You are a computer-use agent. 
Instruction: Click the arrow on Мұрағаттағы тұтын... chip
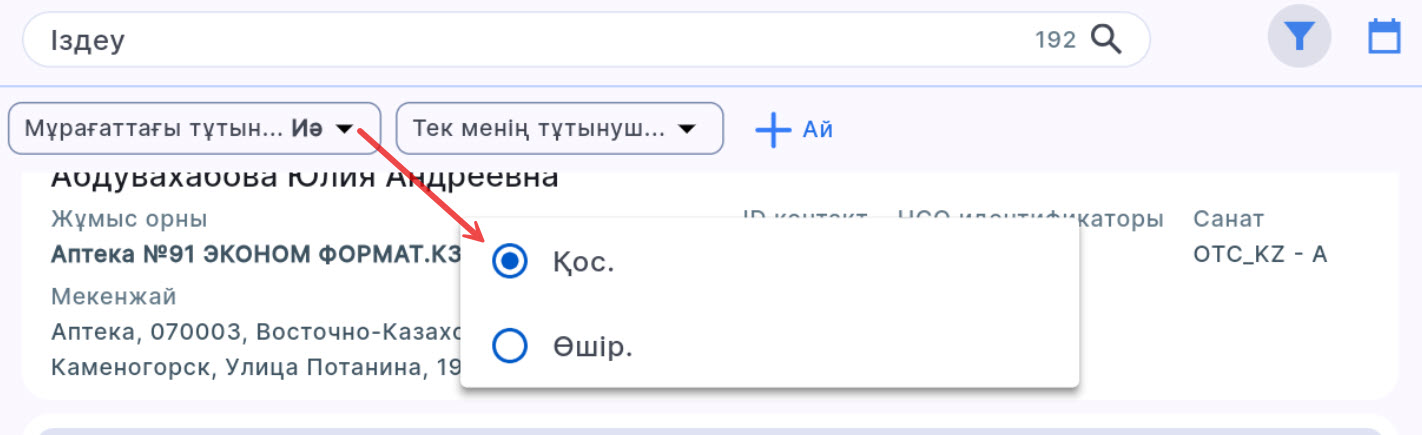[344, 129]
